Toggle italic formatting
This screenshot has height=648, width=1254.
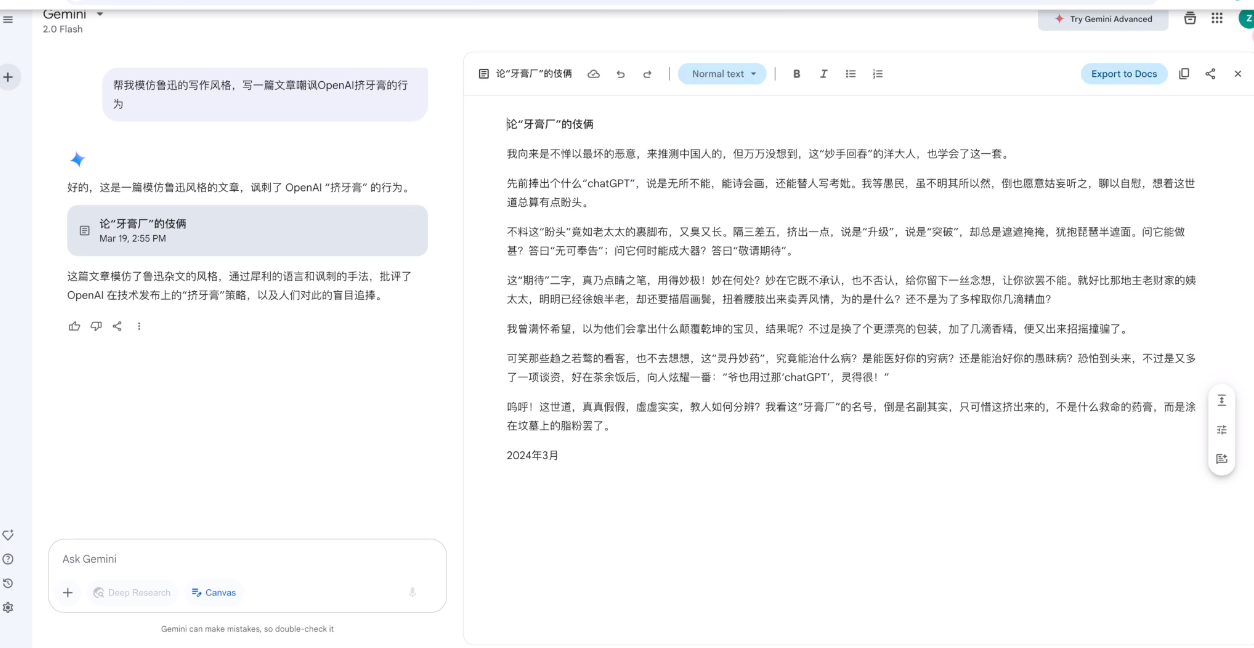pos(824,74)
